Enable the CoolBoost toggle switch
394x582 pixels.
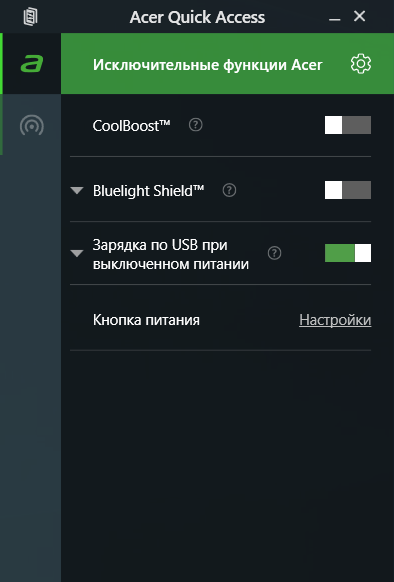coord(348,125)
